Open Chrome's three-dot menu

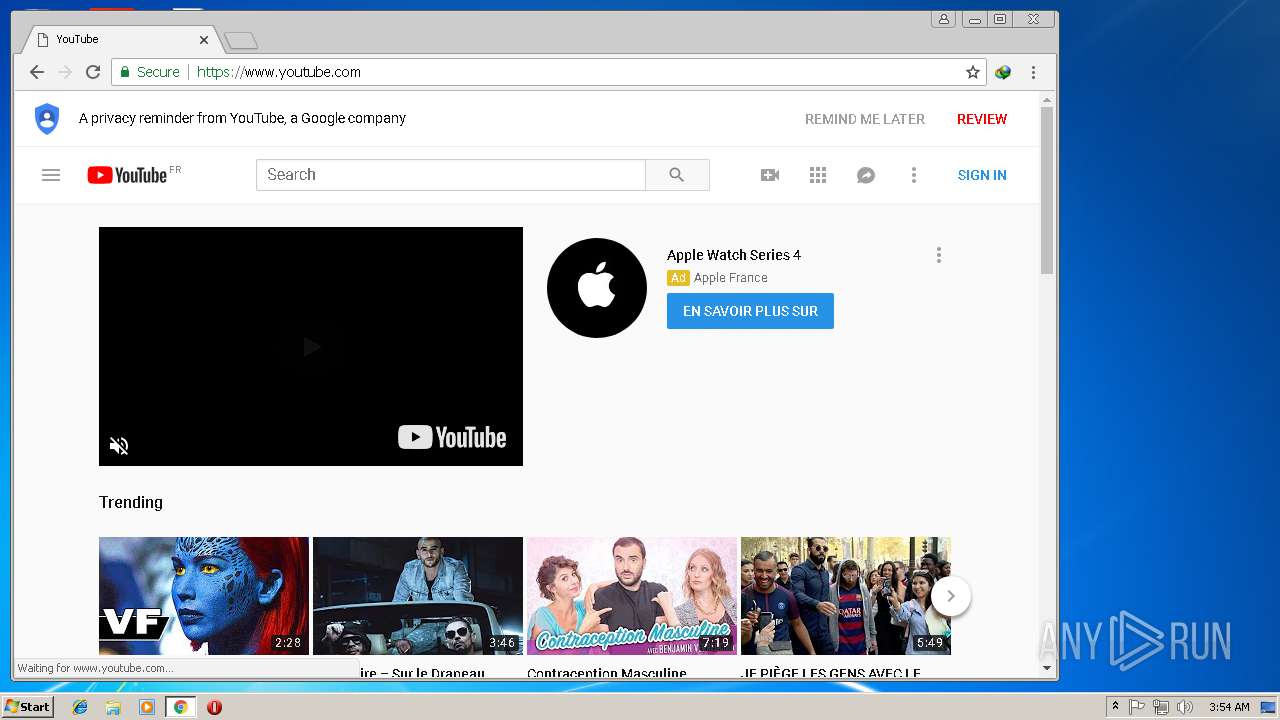1033,72
